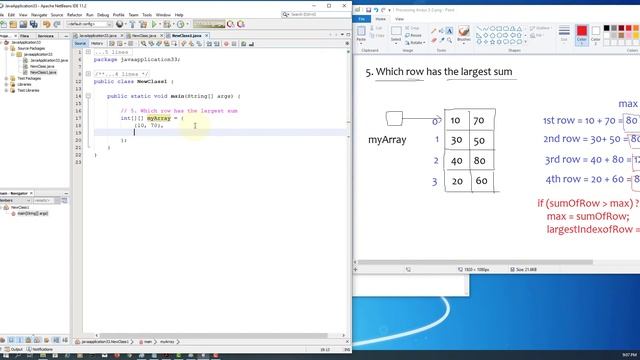Screen dimensions: 640x360
Task: Select the Text tool in Paint
Action: 449,31
